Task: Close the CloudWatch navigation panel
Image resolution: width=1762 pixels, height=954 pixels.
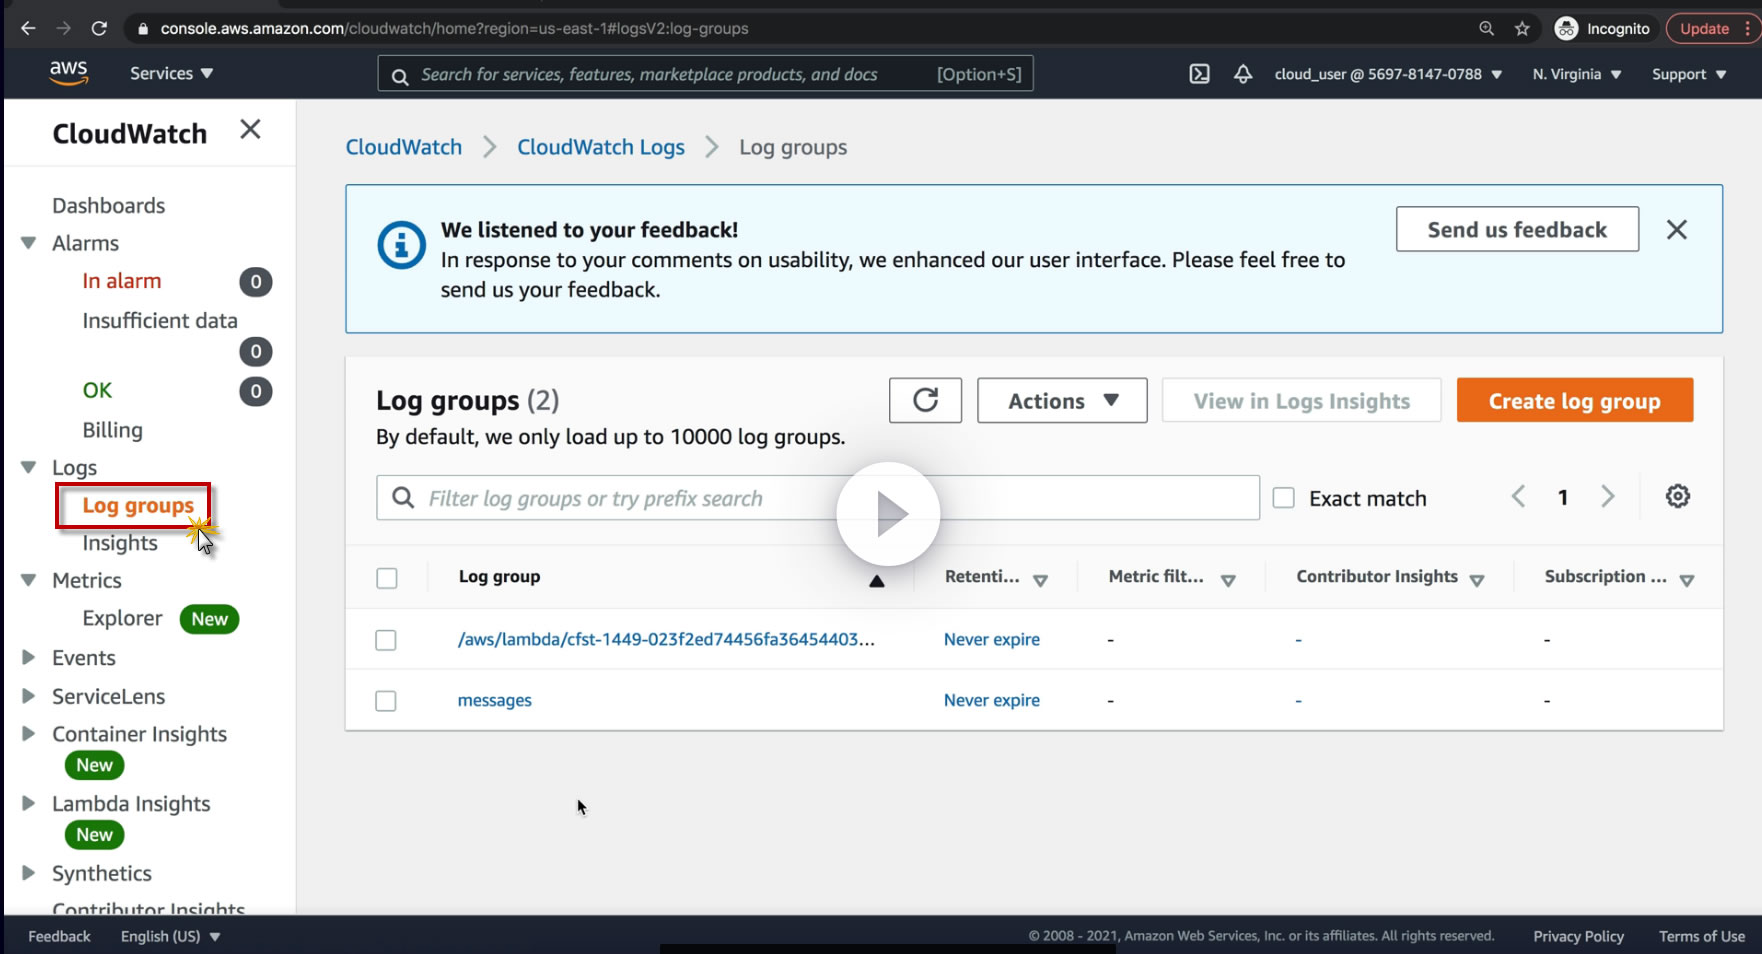Action: (250, 129)
